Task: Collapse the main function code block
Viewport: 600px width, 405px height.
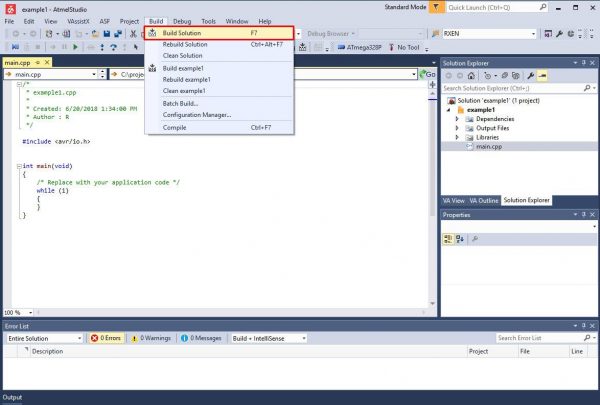Action: coord(19,166)
